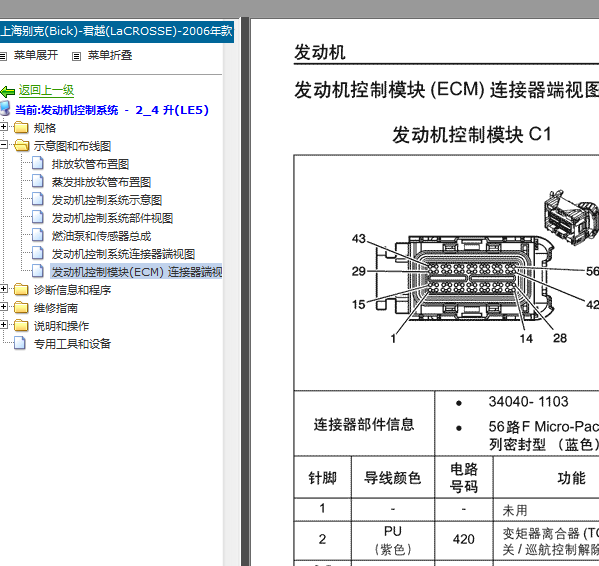Image resolution: width=599 pixels, height=566 pixels.
Task: Click pin label 43 on diagram
Action: [x=359, y=239]
